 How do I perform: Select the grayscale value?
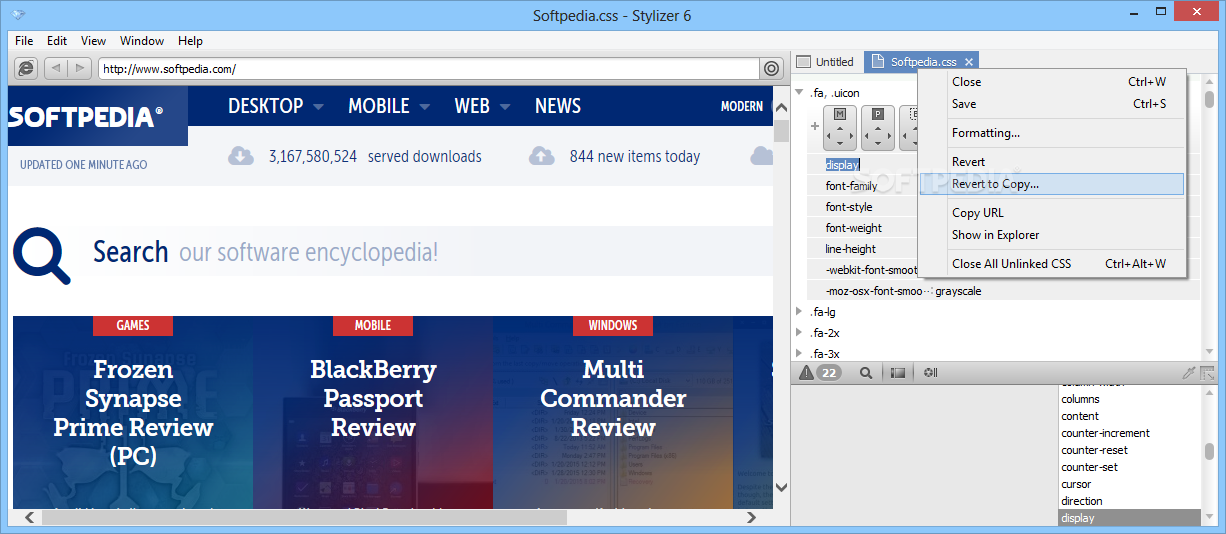[x=958, y=291]
